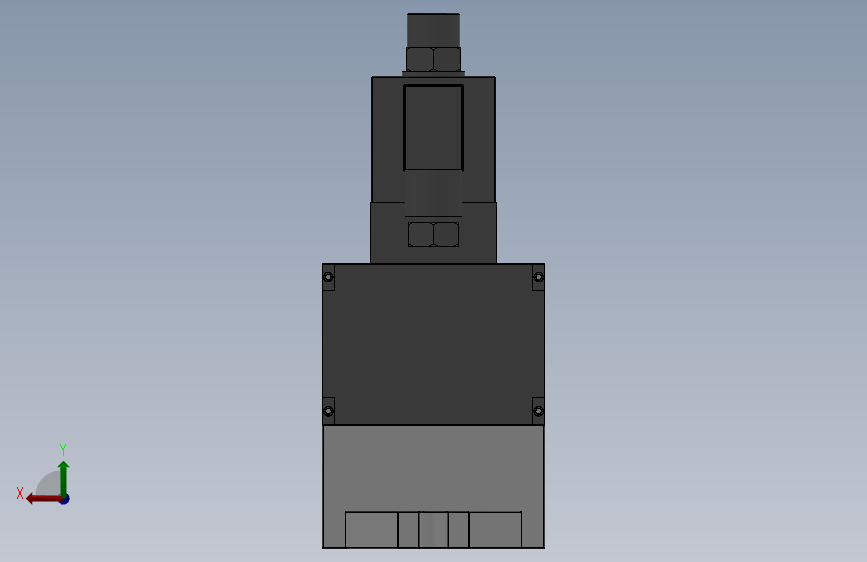Click the green Y axis arrow of the triad
Screen dimensions: 867x562
[x=64, y=478]
